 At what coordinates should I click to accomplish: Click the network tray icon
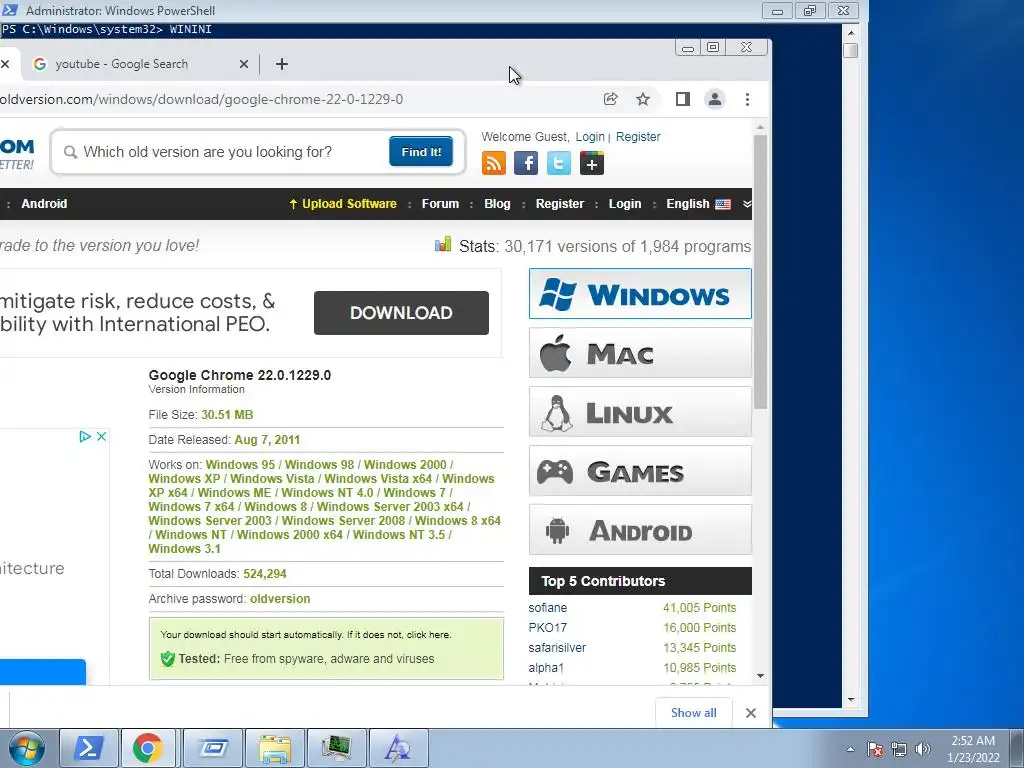(899, 749)
